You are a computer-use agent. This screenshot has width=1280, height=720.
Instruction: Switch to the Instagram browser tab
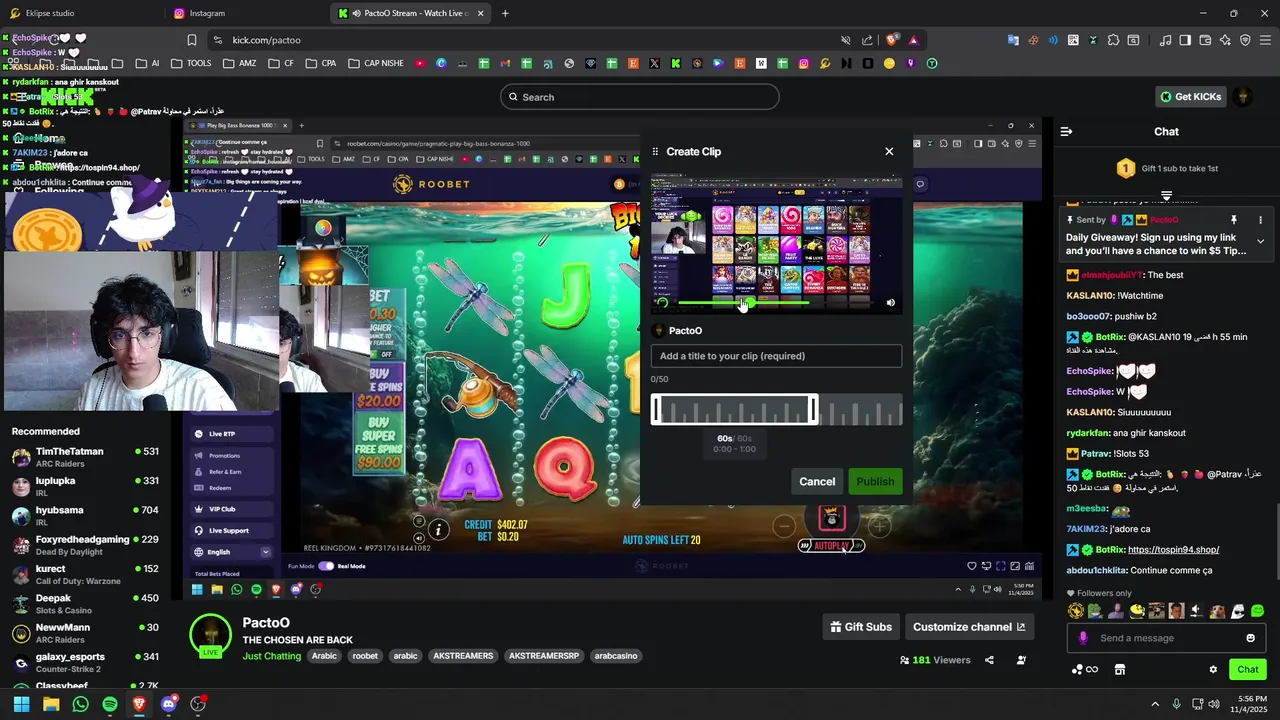click(245, 13)
